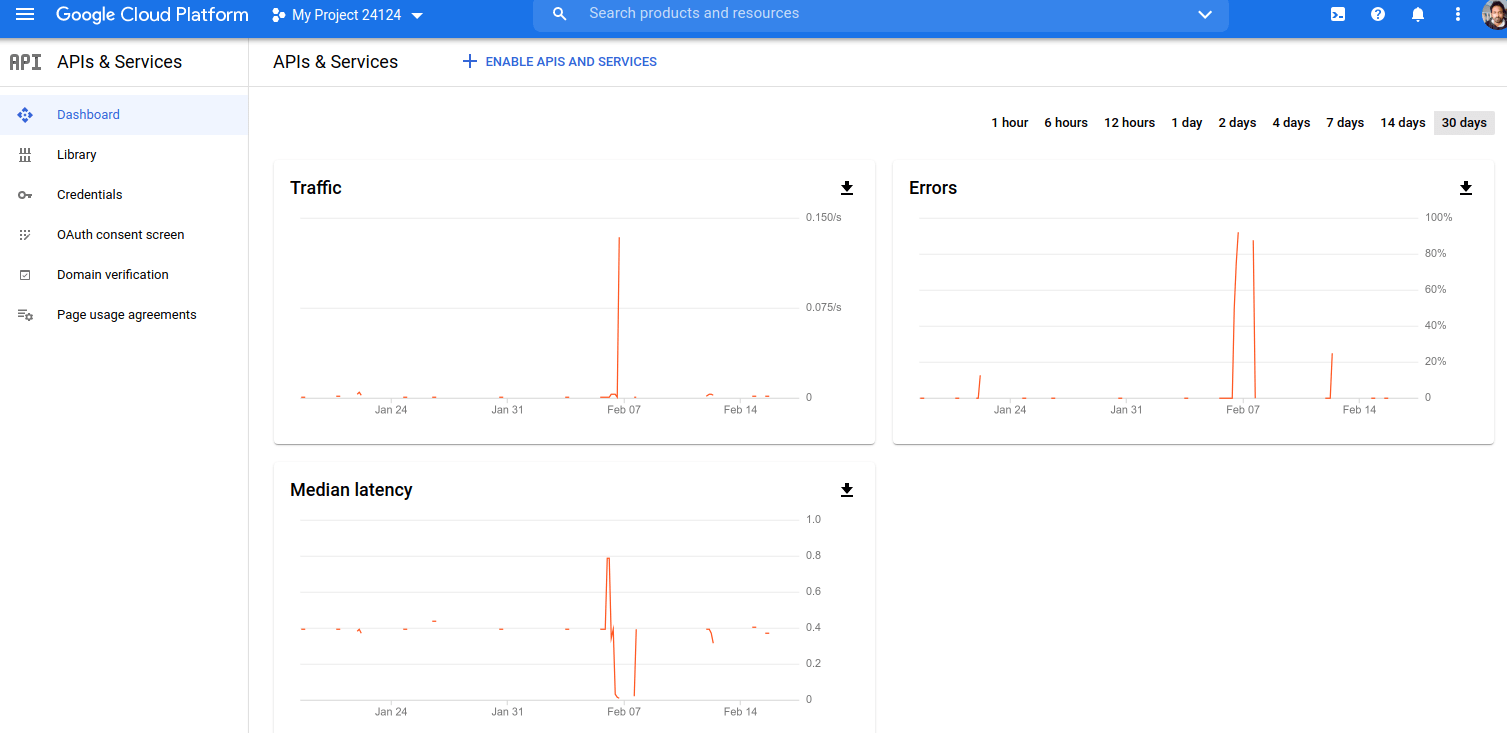Screen dimensions: 1507x733
Task: Open the utilities three-dot menu
Action: (1457, 14)
